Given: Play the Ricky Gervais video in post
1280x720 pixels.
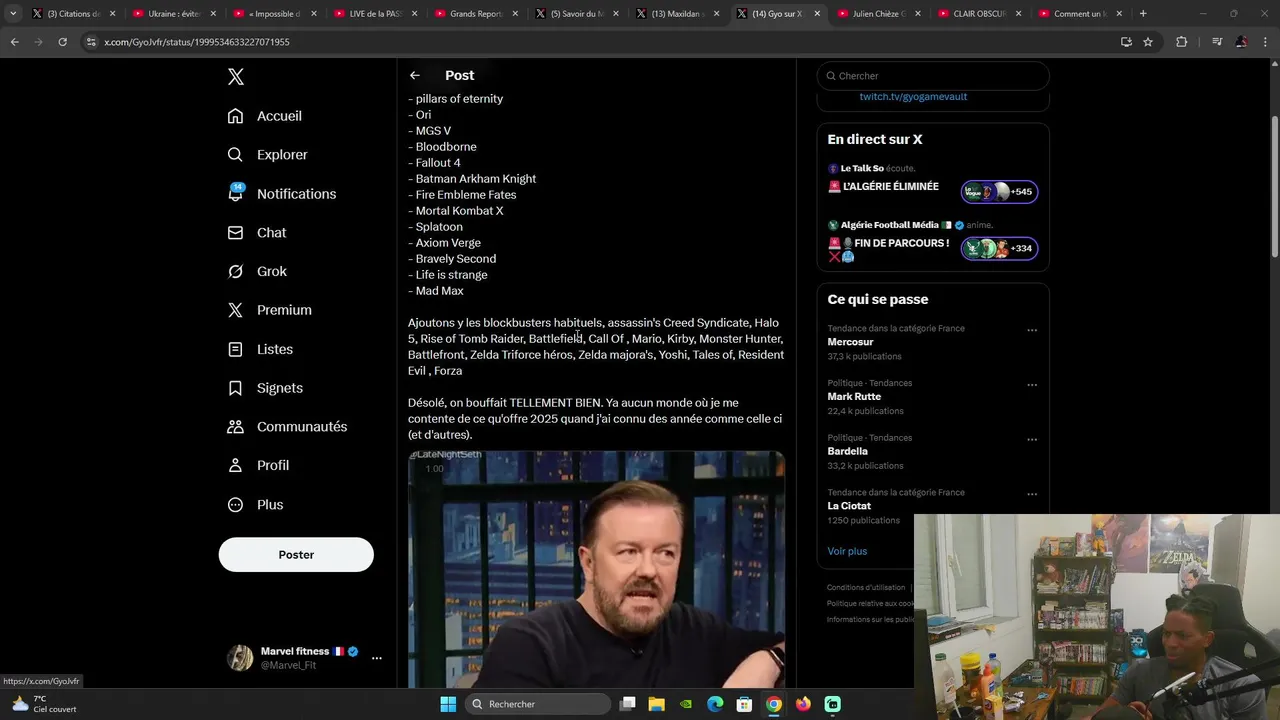Looking at the screenshot, I should (596, 569).
